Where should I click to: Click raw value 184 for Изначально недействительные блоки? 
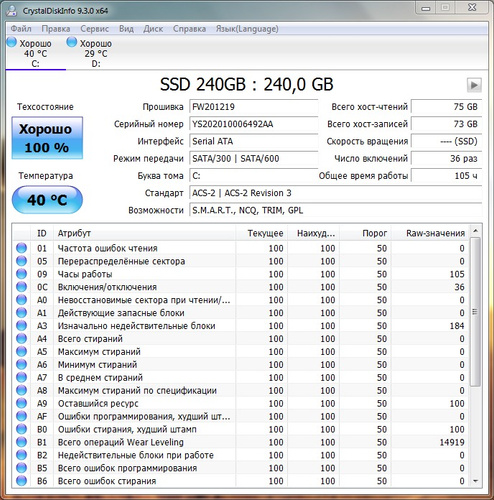457,326
